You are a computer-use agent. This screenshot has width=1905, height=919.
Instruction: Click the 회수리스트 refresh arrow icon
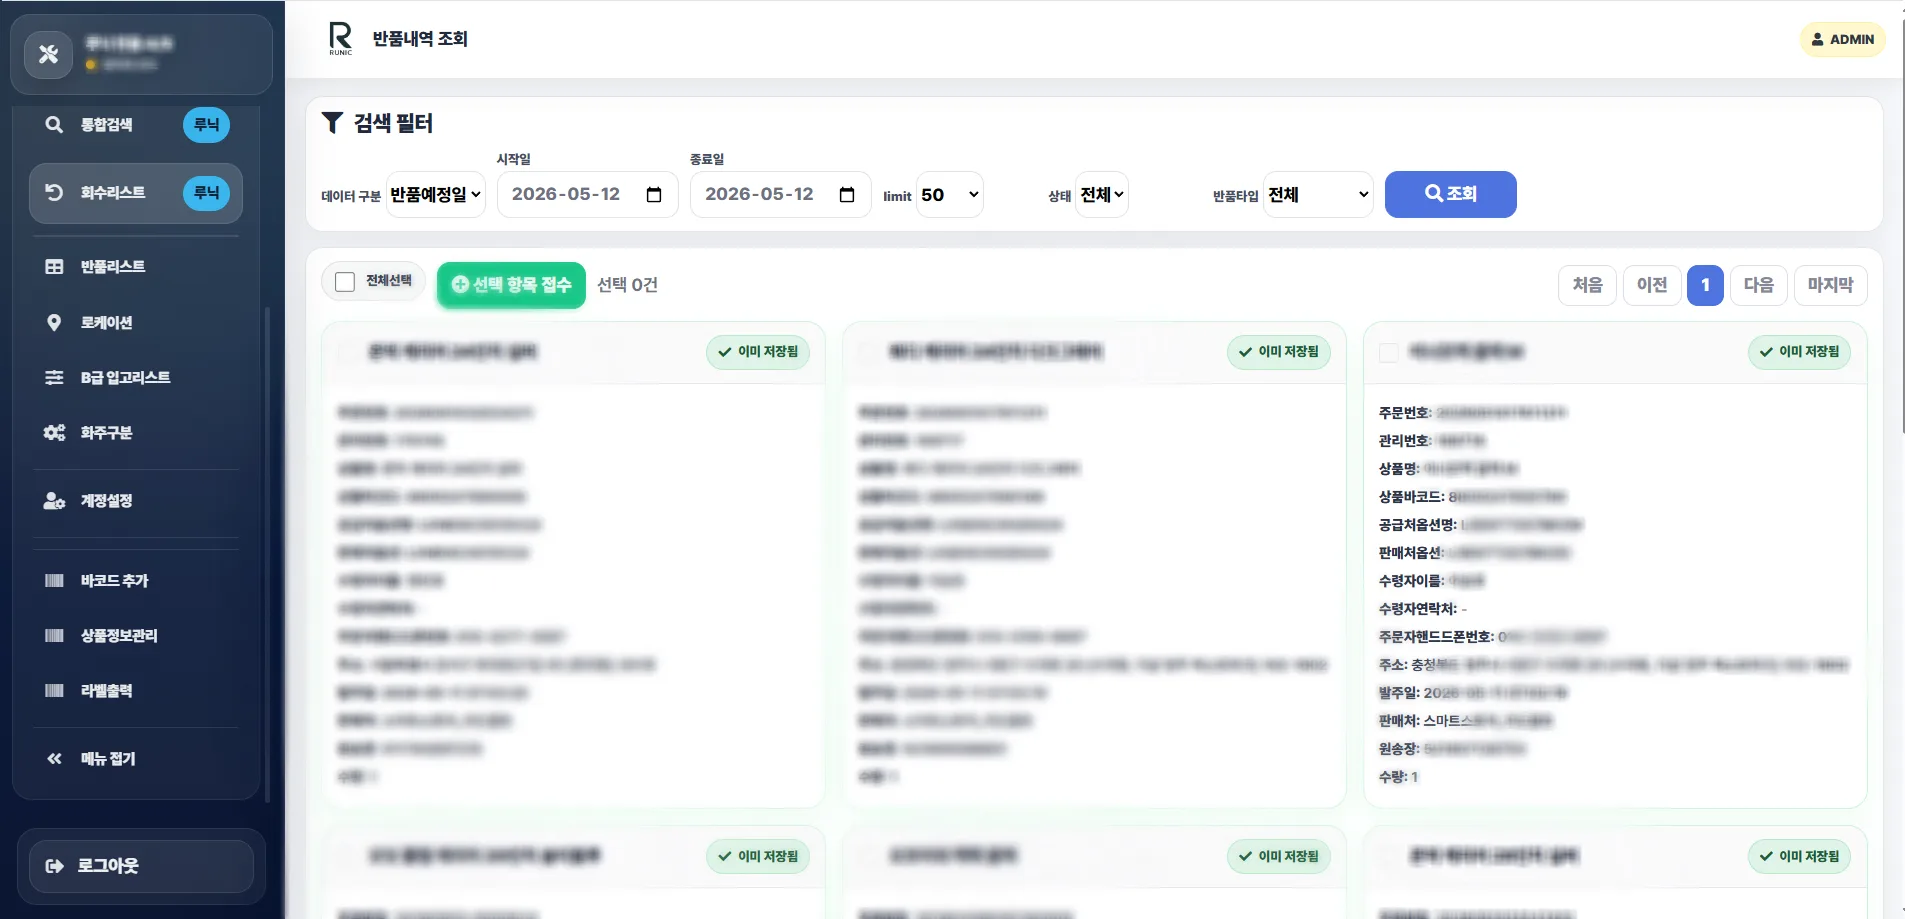[54, 193]
